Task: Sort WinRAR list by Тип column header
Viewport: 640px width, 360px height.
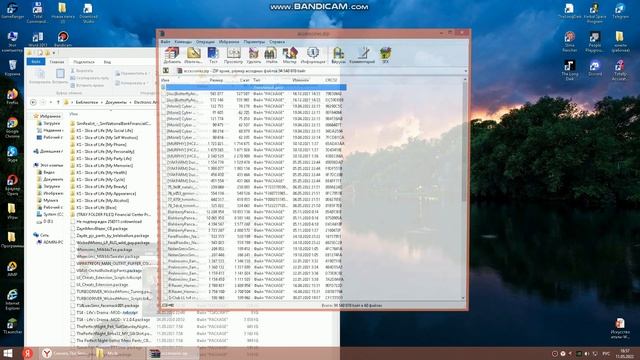Action: pos(257,80)
